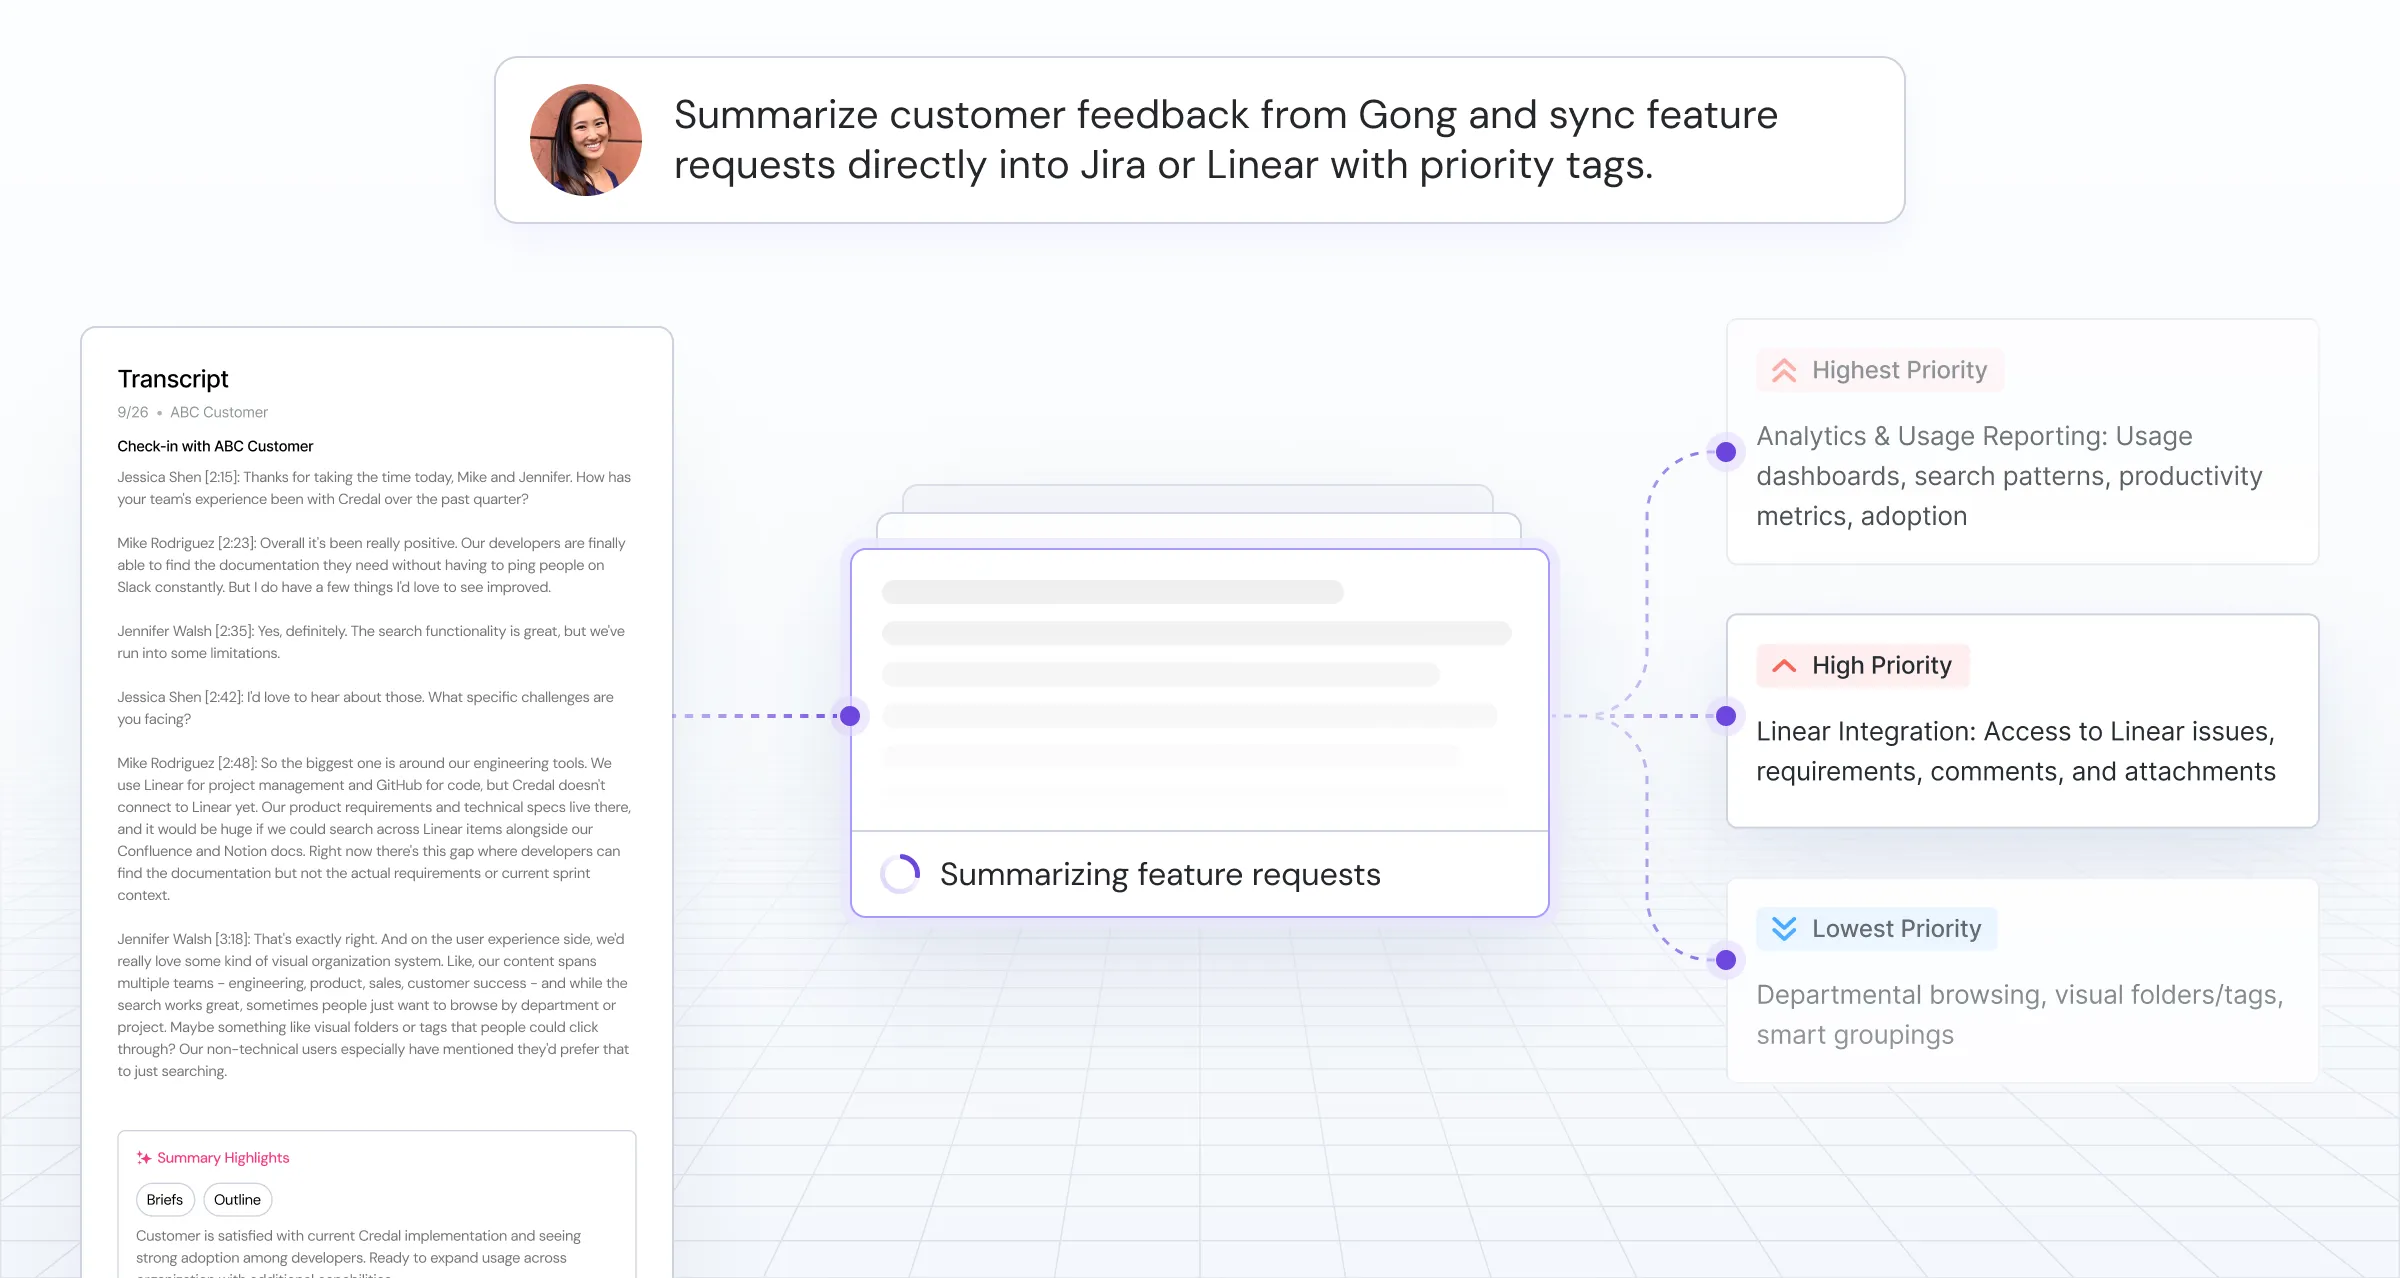This screenshot has width=2400, height=1278.
Task: Click the purple connector dot at High Priority card
Action: coord(1726,716)
